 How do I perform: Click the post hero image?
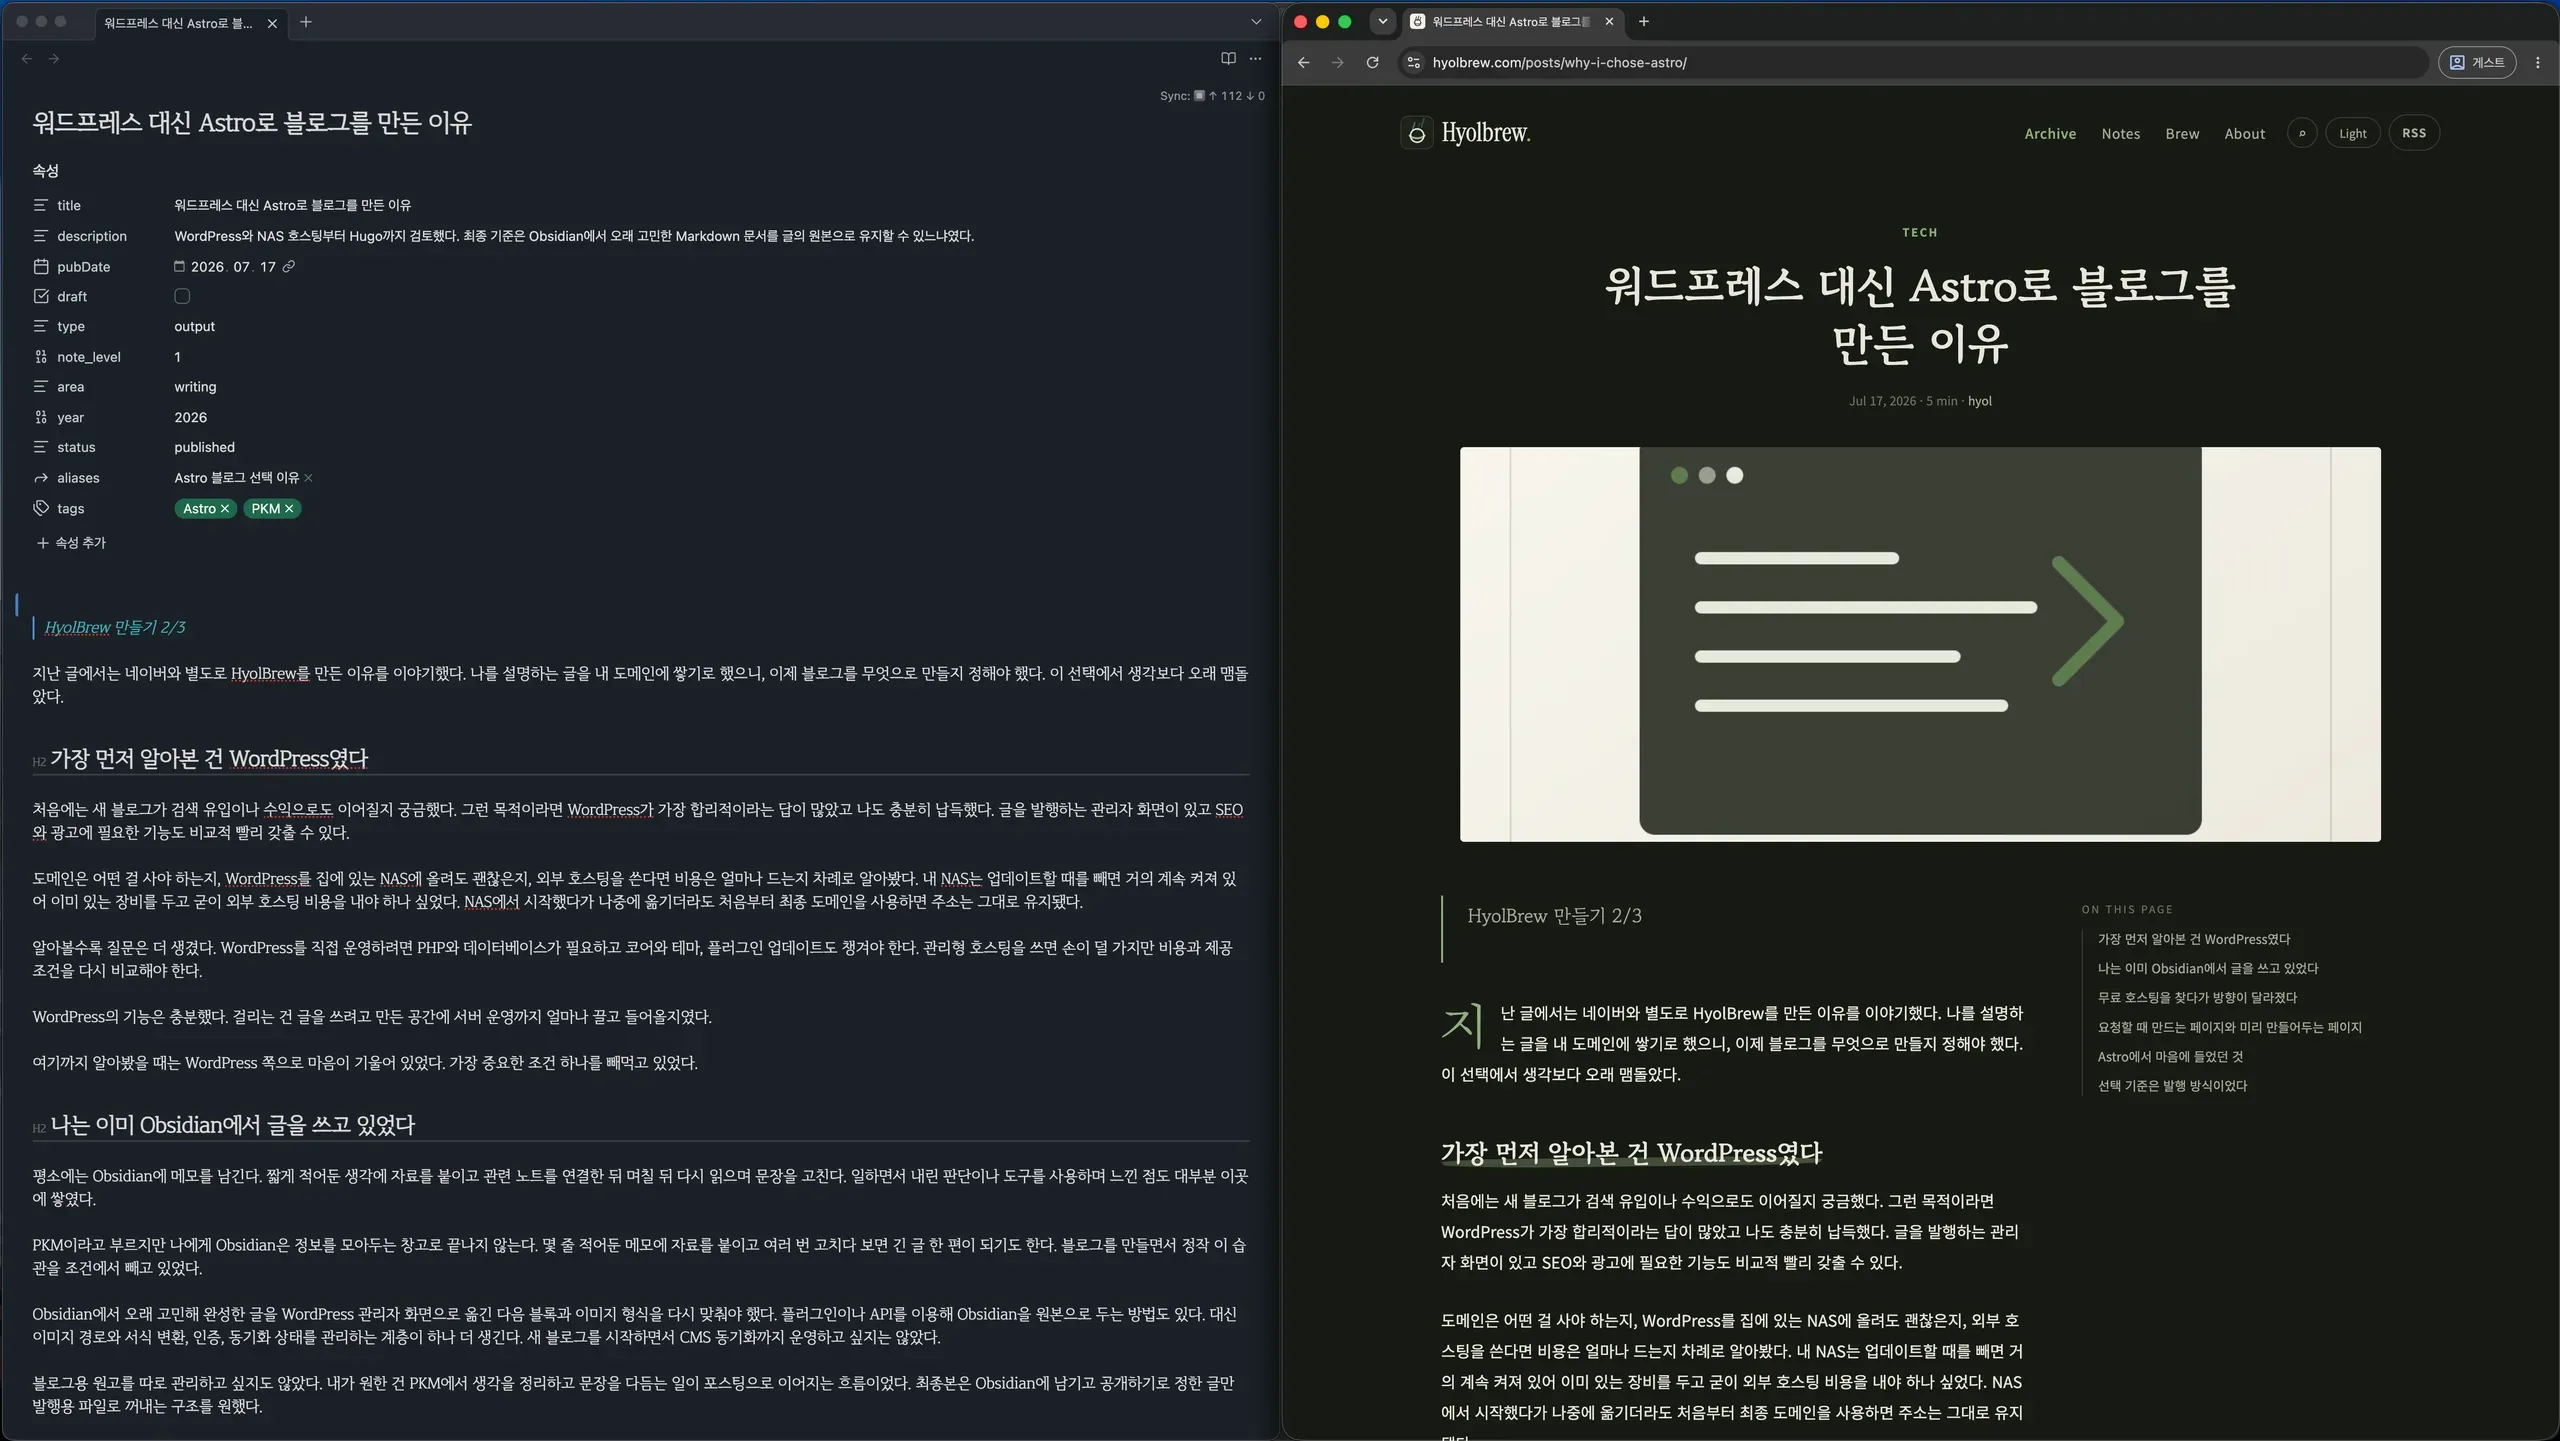1920,644
